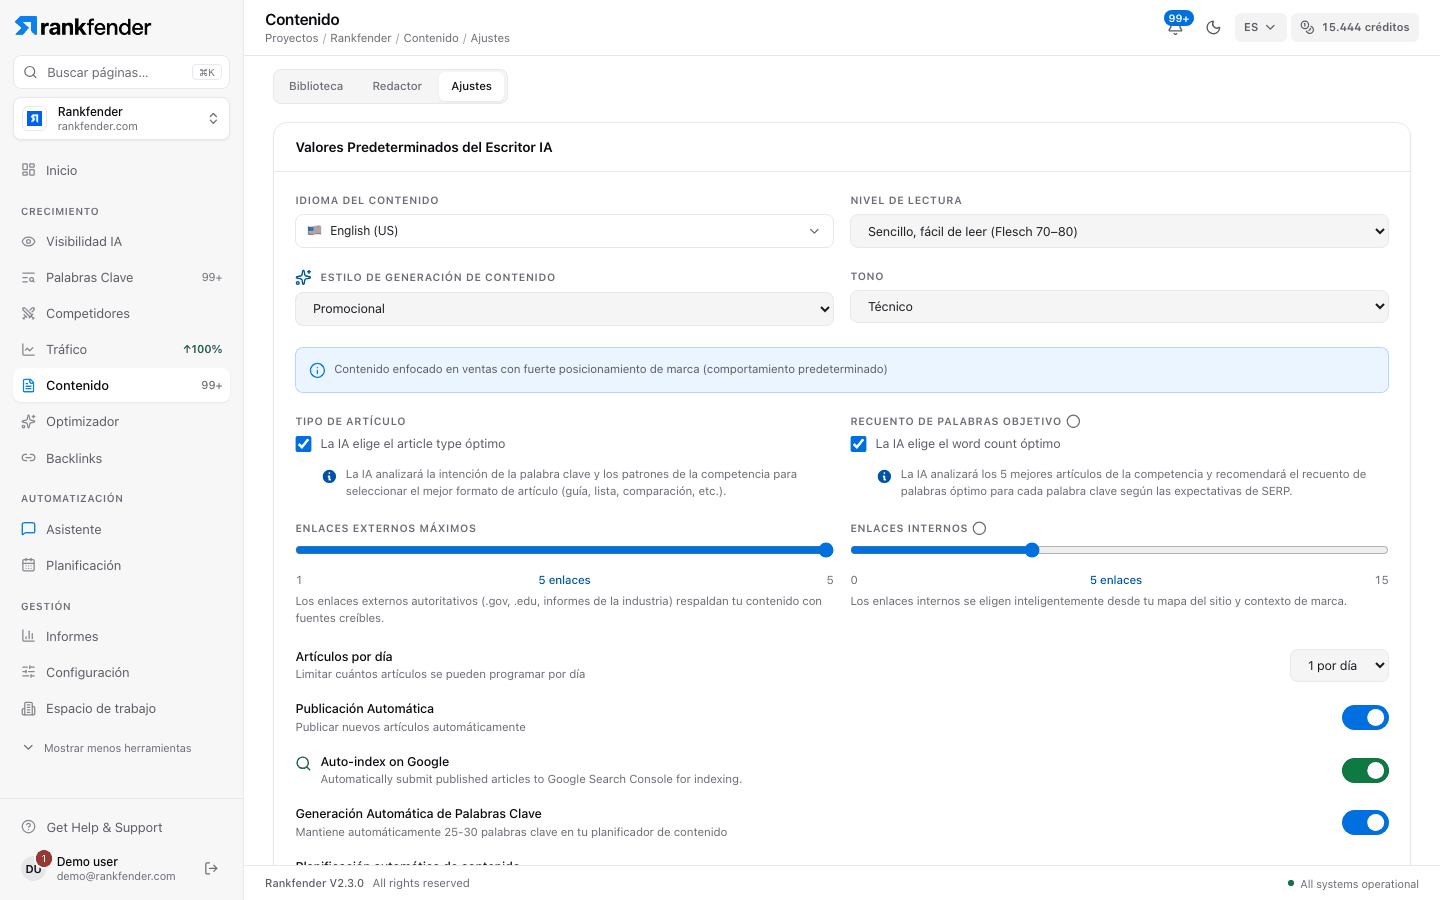Click the Optimizador sparkle icon
The height and width of the screenshot is (900, 1440).
(x=28, y=421)
